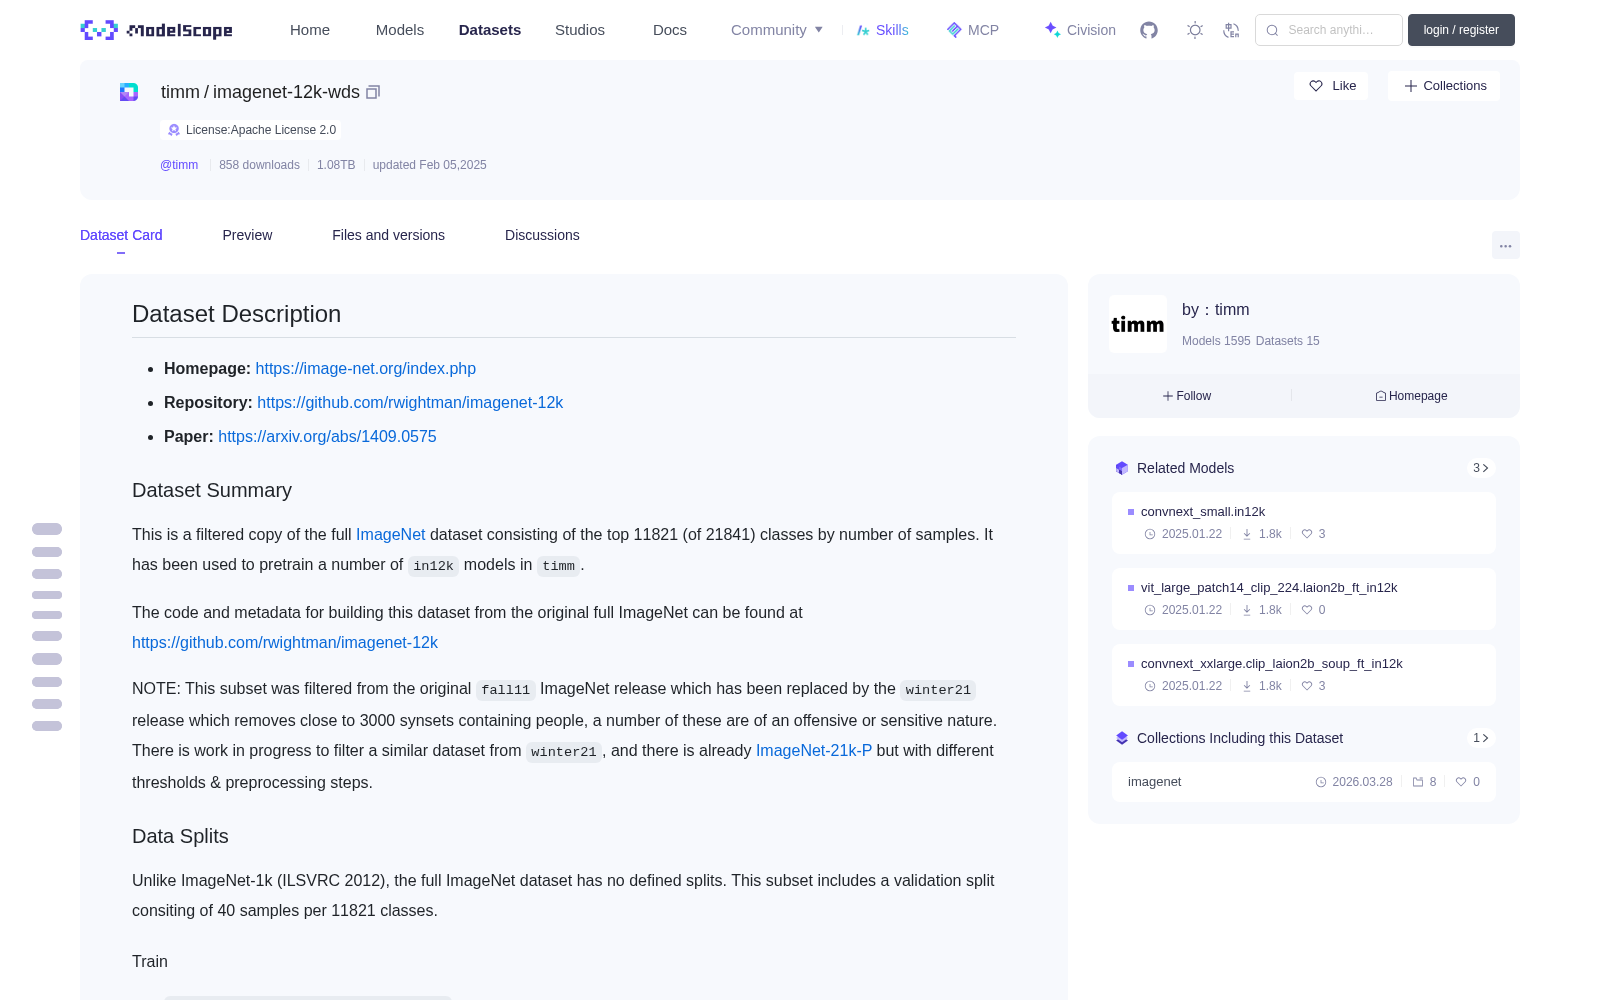Open vit_large_patch14_clip_224 model card
Viewport: 1600px width, 1000px height.
tap(1304, 599)
